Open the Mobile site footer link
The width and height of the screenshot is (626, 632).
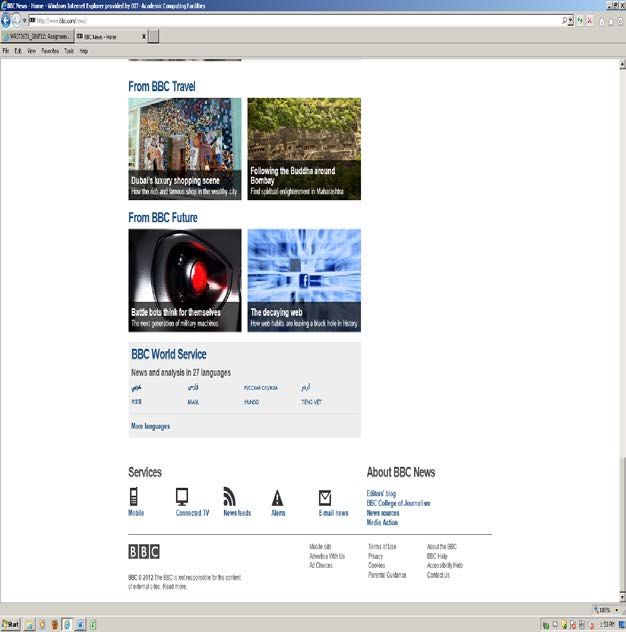pos(320,547)
